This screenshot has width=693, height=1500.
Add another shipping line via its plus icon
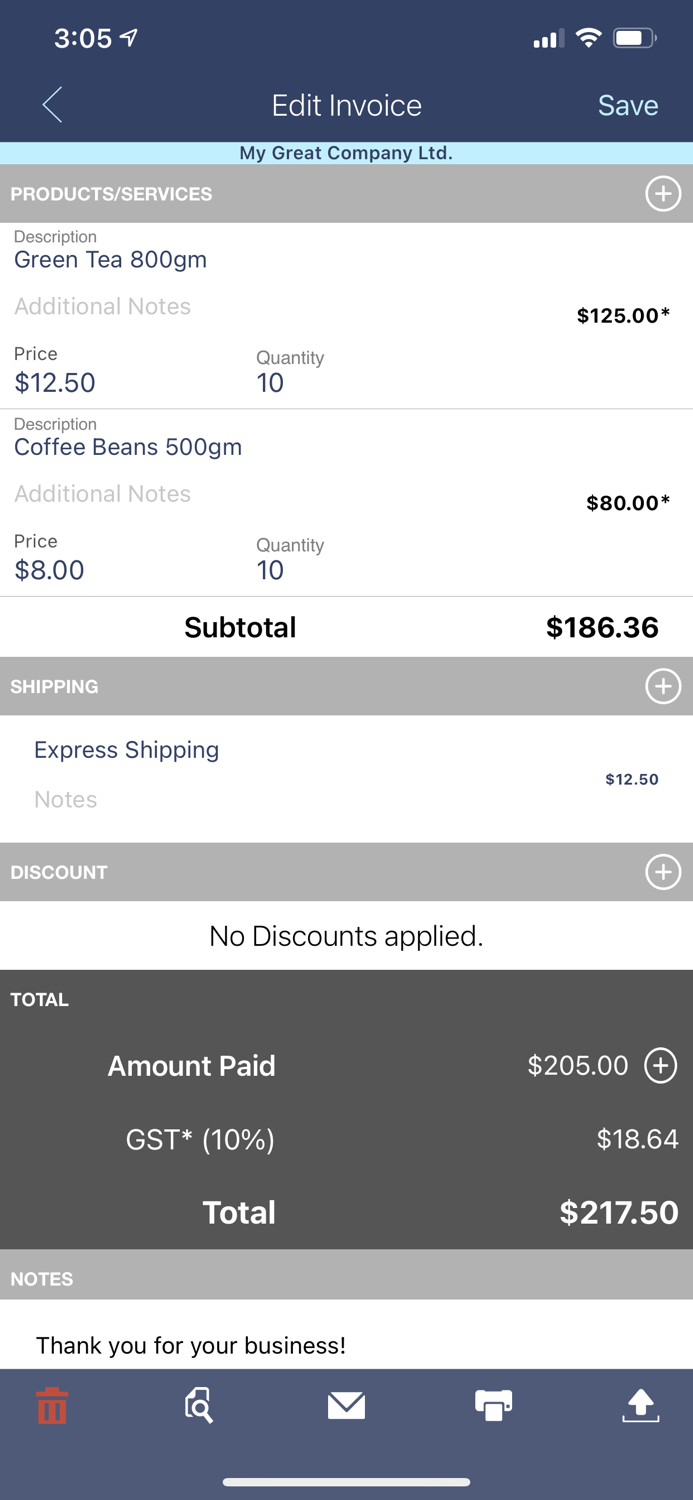tap(663, 687)
